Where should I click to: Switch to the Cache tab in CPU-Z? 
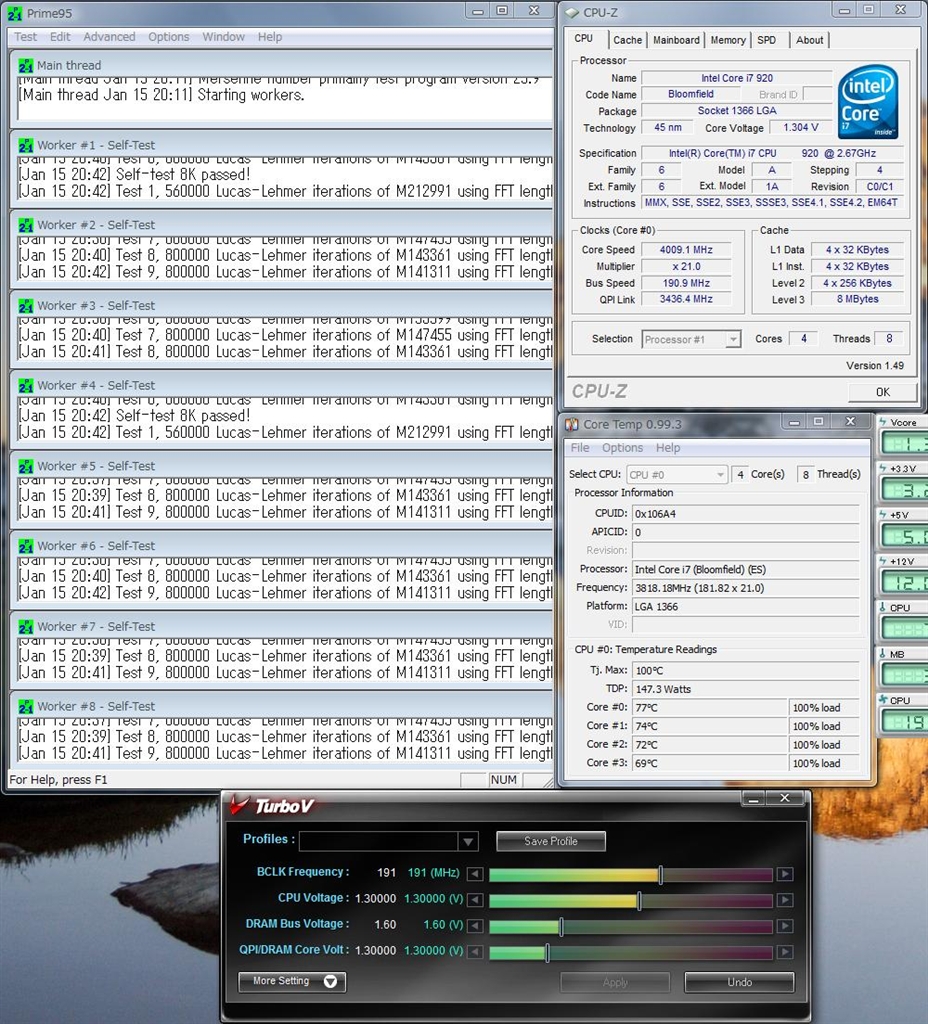628,40
